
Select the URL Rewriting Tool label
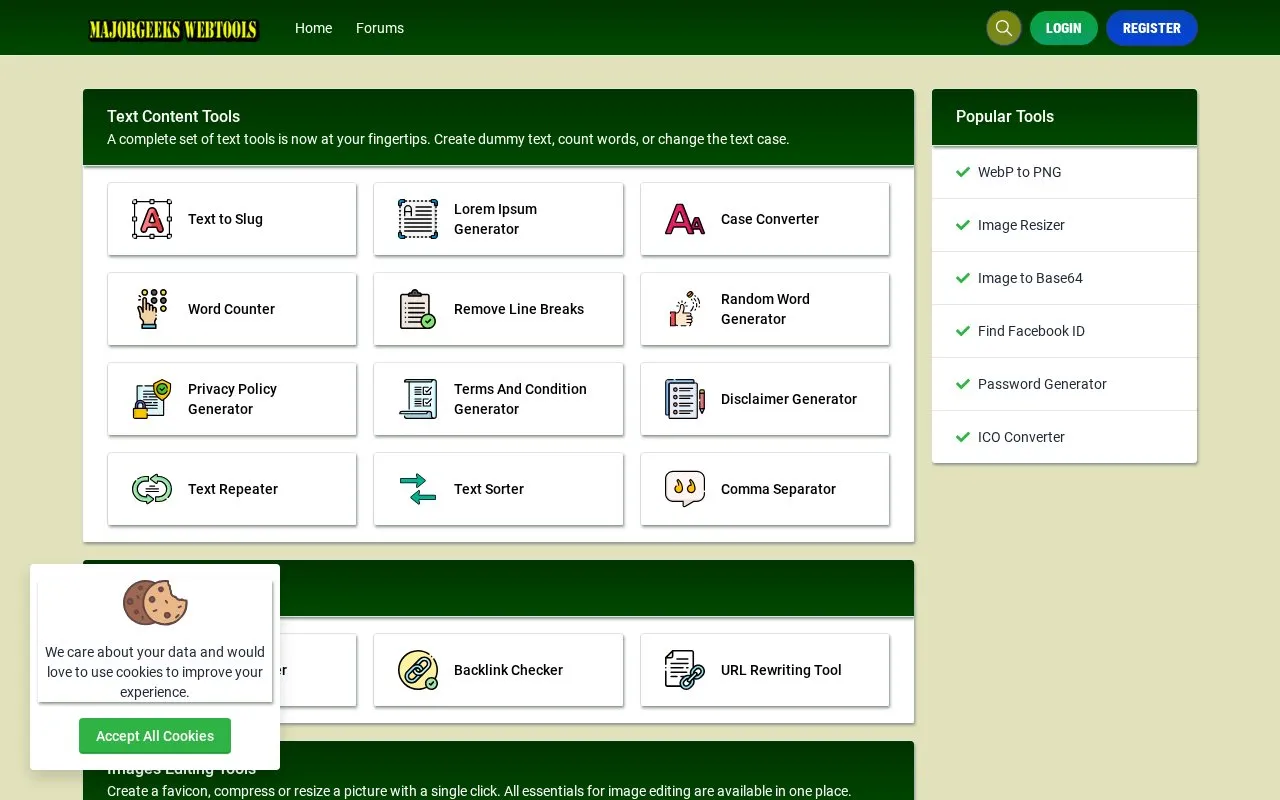coord(781,670)
